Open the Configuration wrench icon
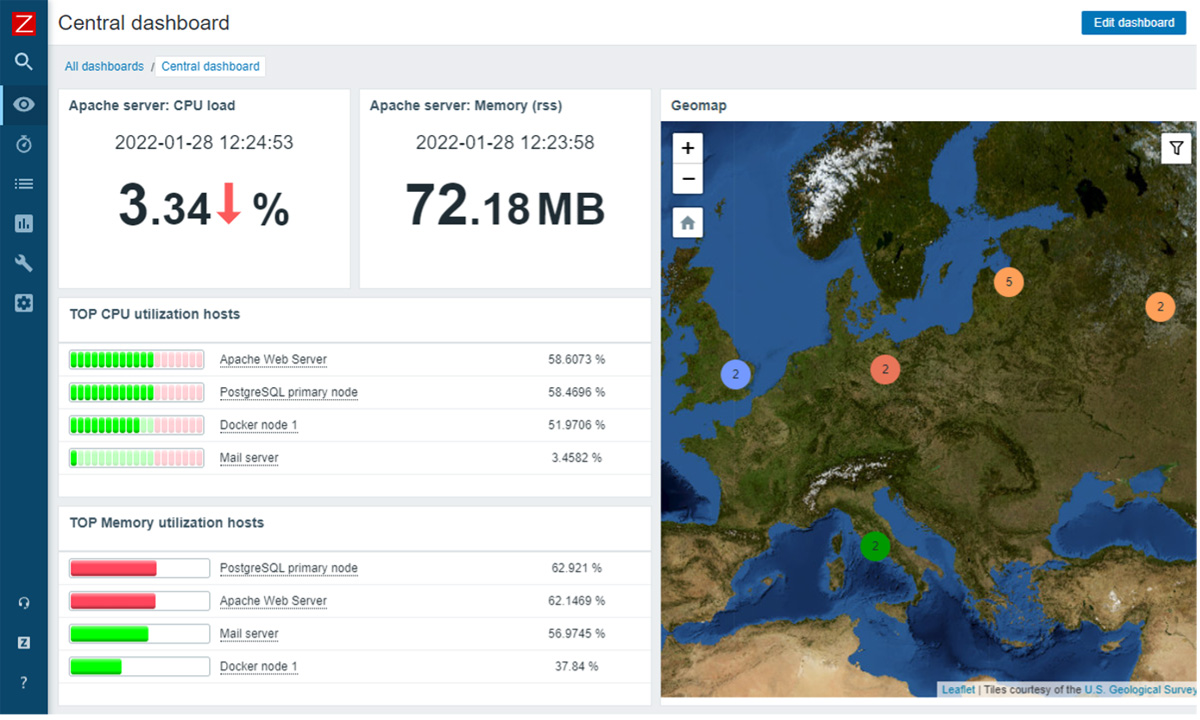Image resolution: width=1200 pixels, height=720 pixels. tap(23, 263)
